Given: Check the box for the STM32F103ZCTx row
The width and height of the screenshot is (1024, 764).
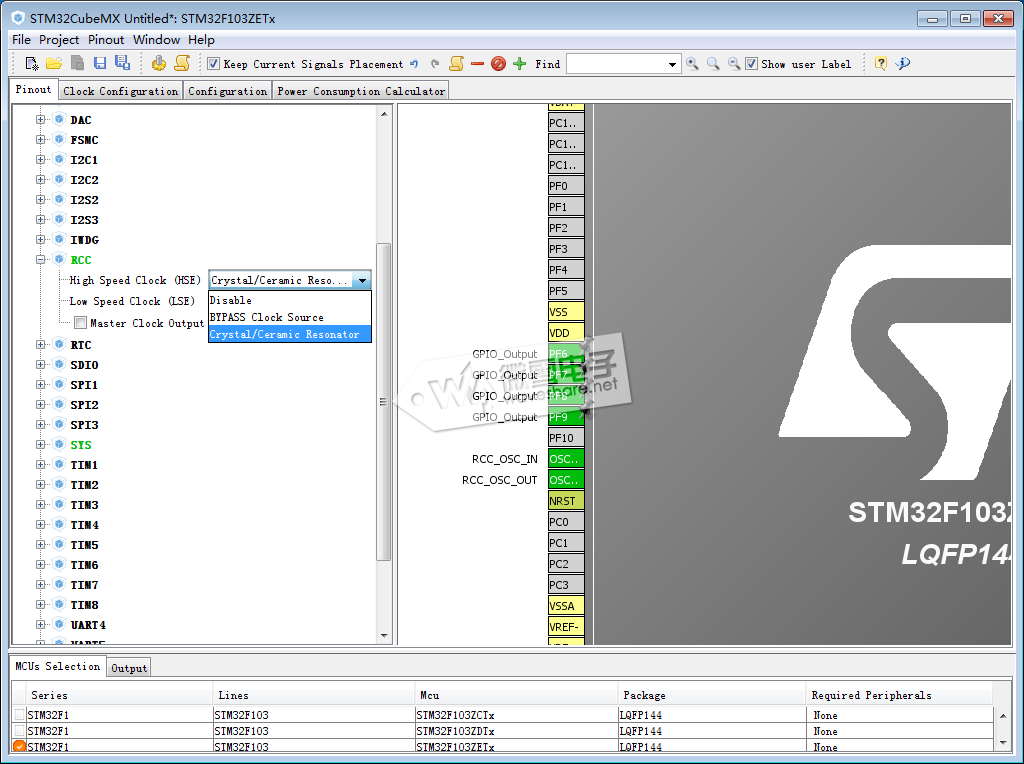Looking at the screenshot, I should click(x=20, y=714).
